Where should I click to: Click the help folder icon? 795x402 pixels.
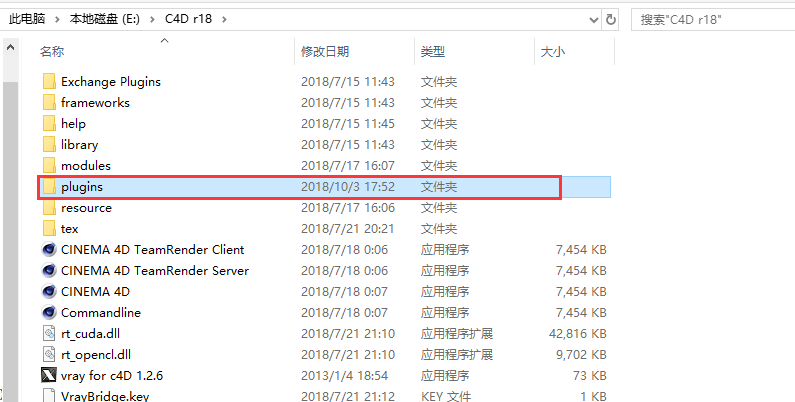49,124
